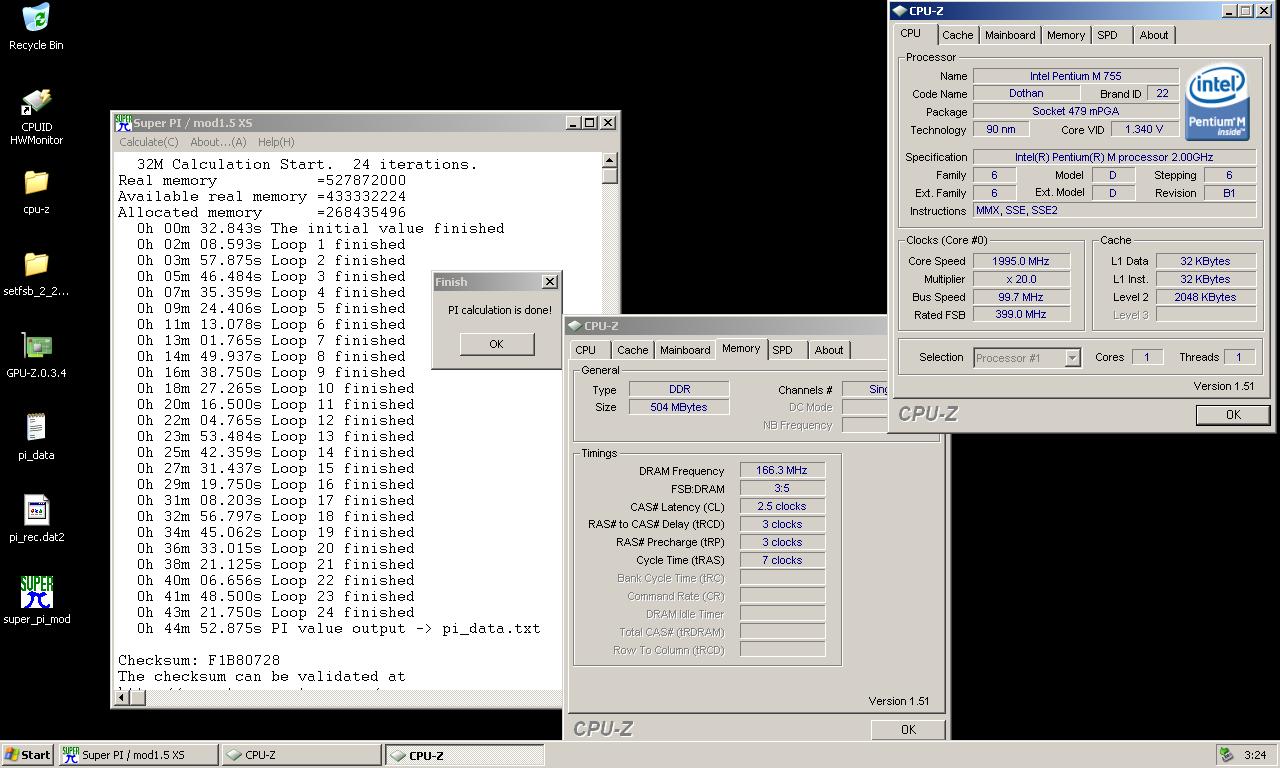Image resolution: width=1280 pixels, height=768 pixels.
Task: Switch to SPD tab in lower CPU-Z window
Action: 782,350
